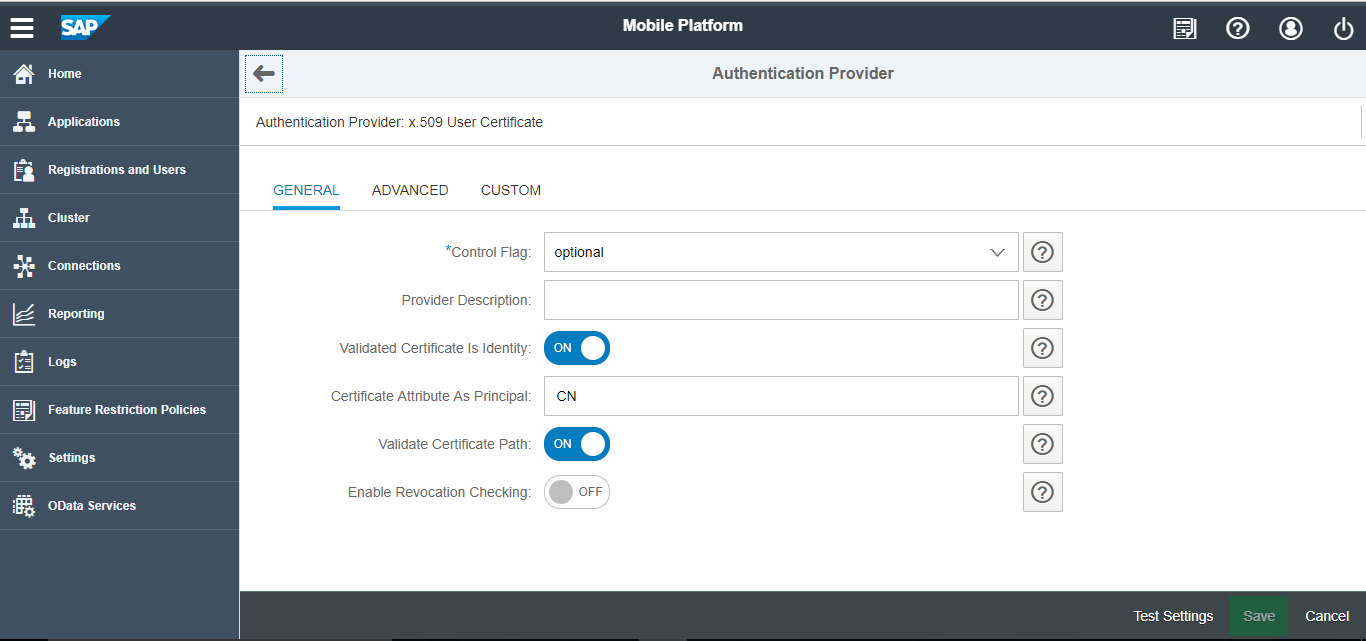Viewport: 1366px width, 641px height.
Task: Disable Validate Certificate Path
Action: pos(577,444)
